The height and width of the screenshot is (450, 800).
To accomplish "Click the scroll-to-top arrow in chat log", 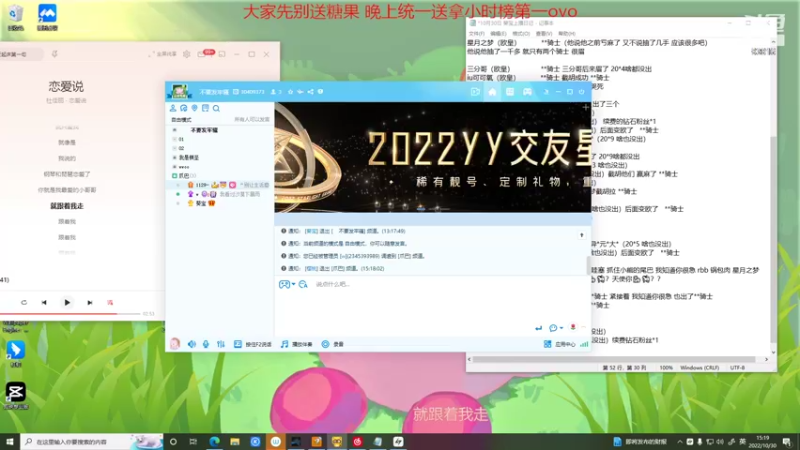I will point(582,235).
